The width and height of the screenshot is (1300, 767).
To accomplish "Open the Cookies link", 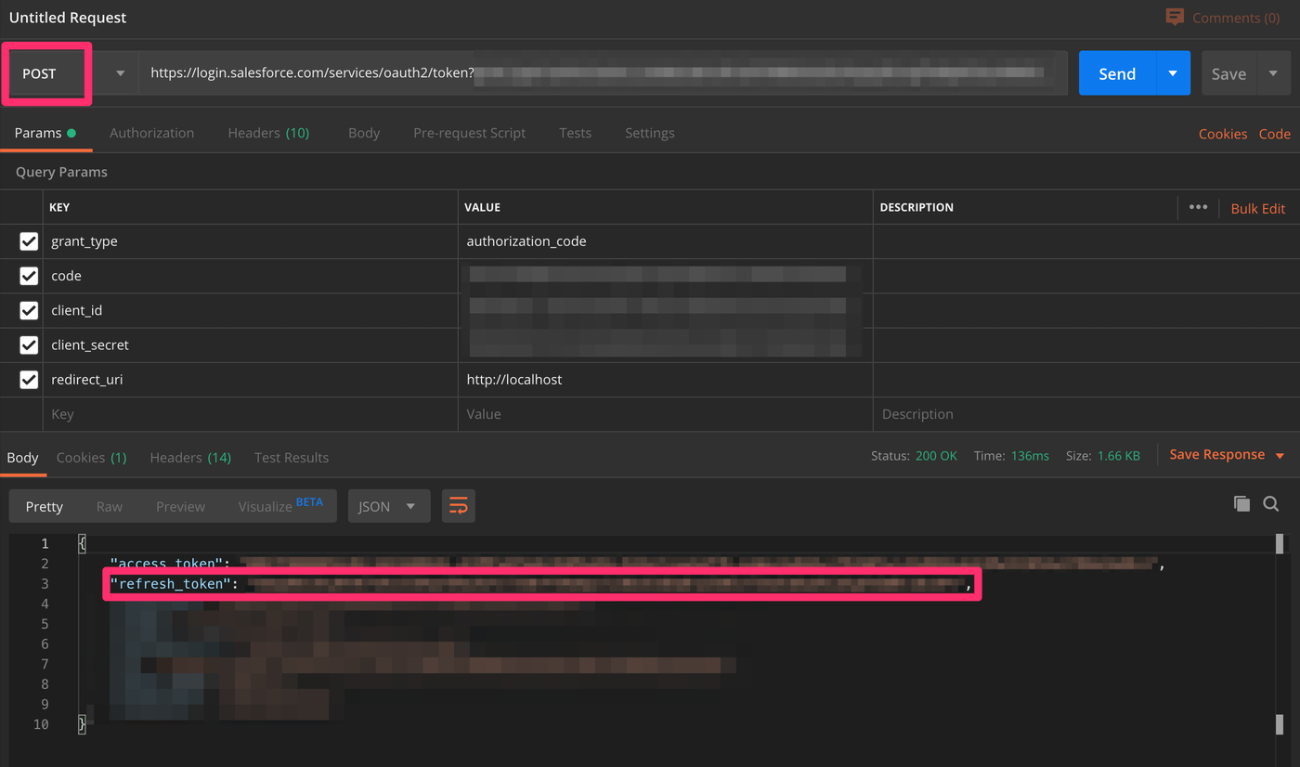I will 1222,134.
